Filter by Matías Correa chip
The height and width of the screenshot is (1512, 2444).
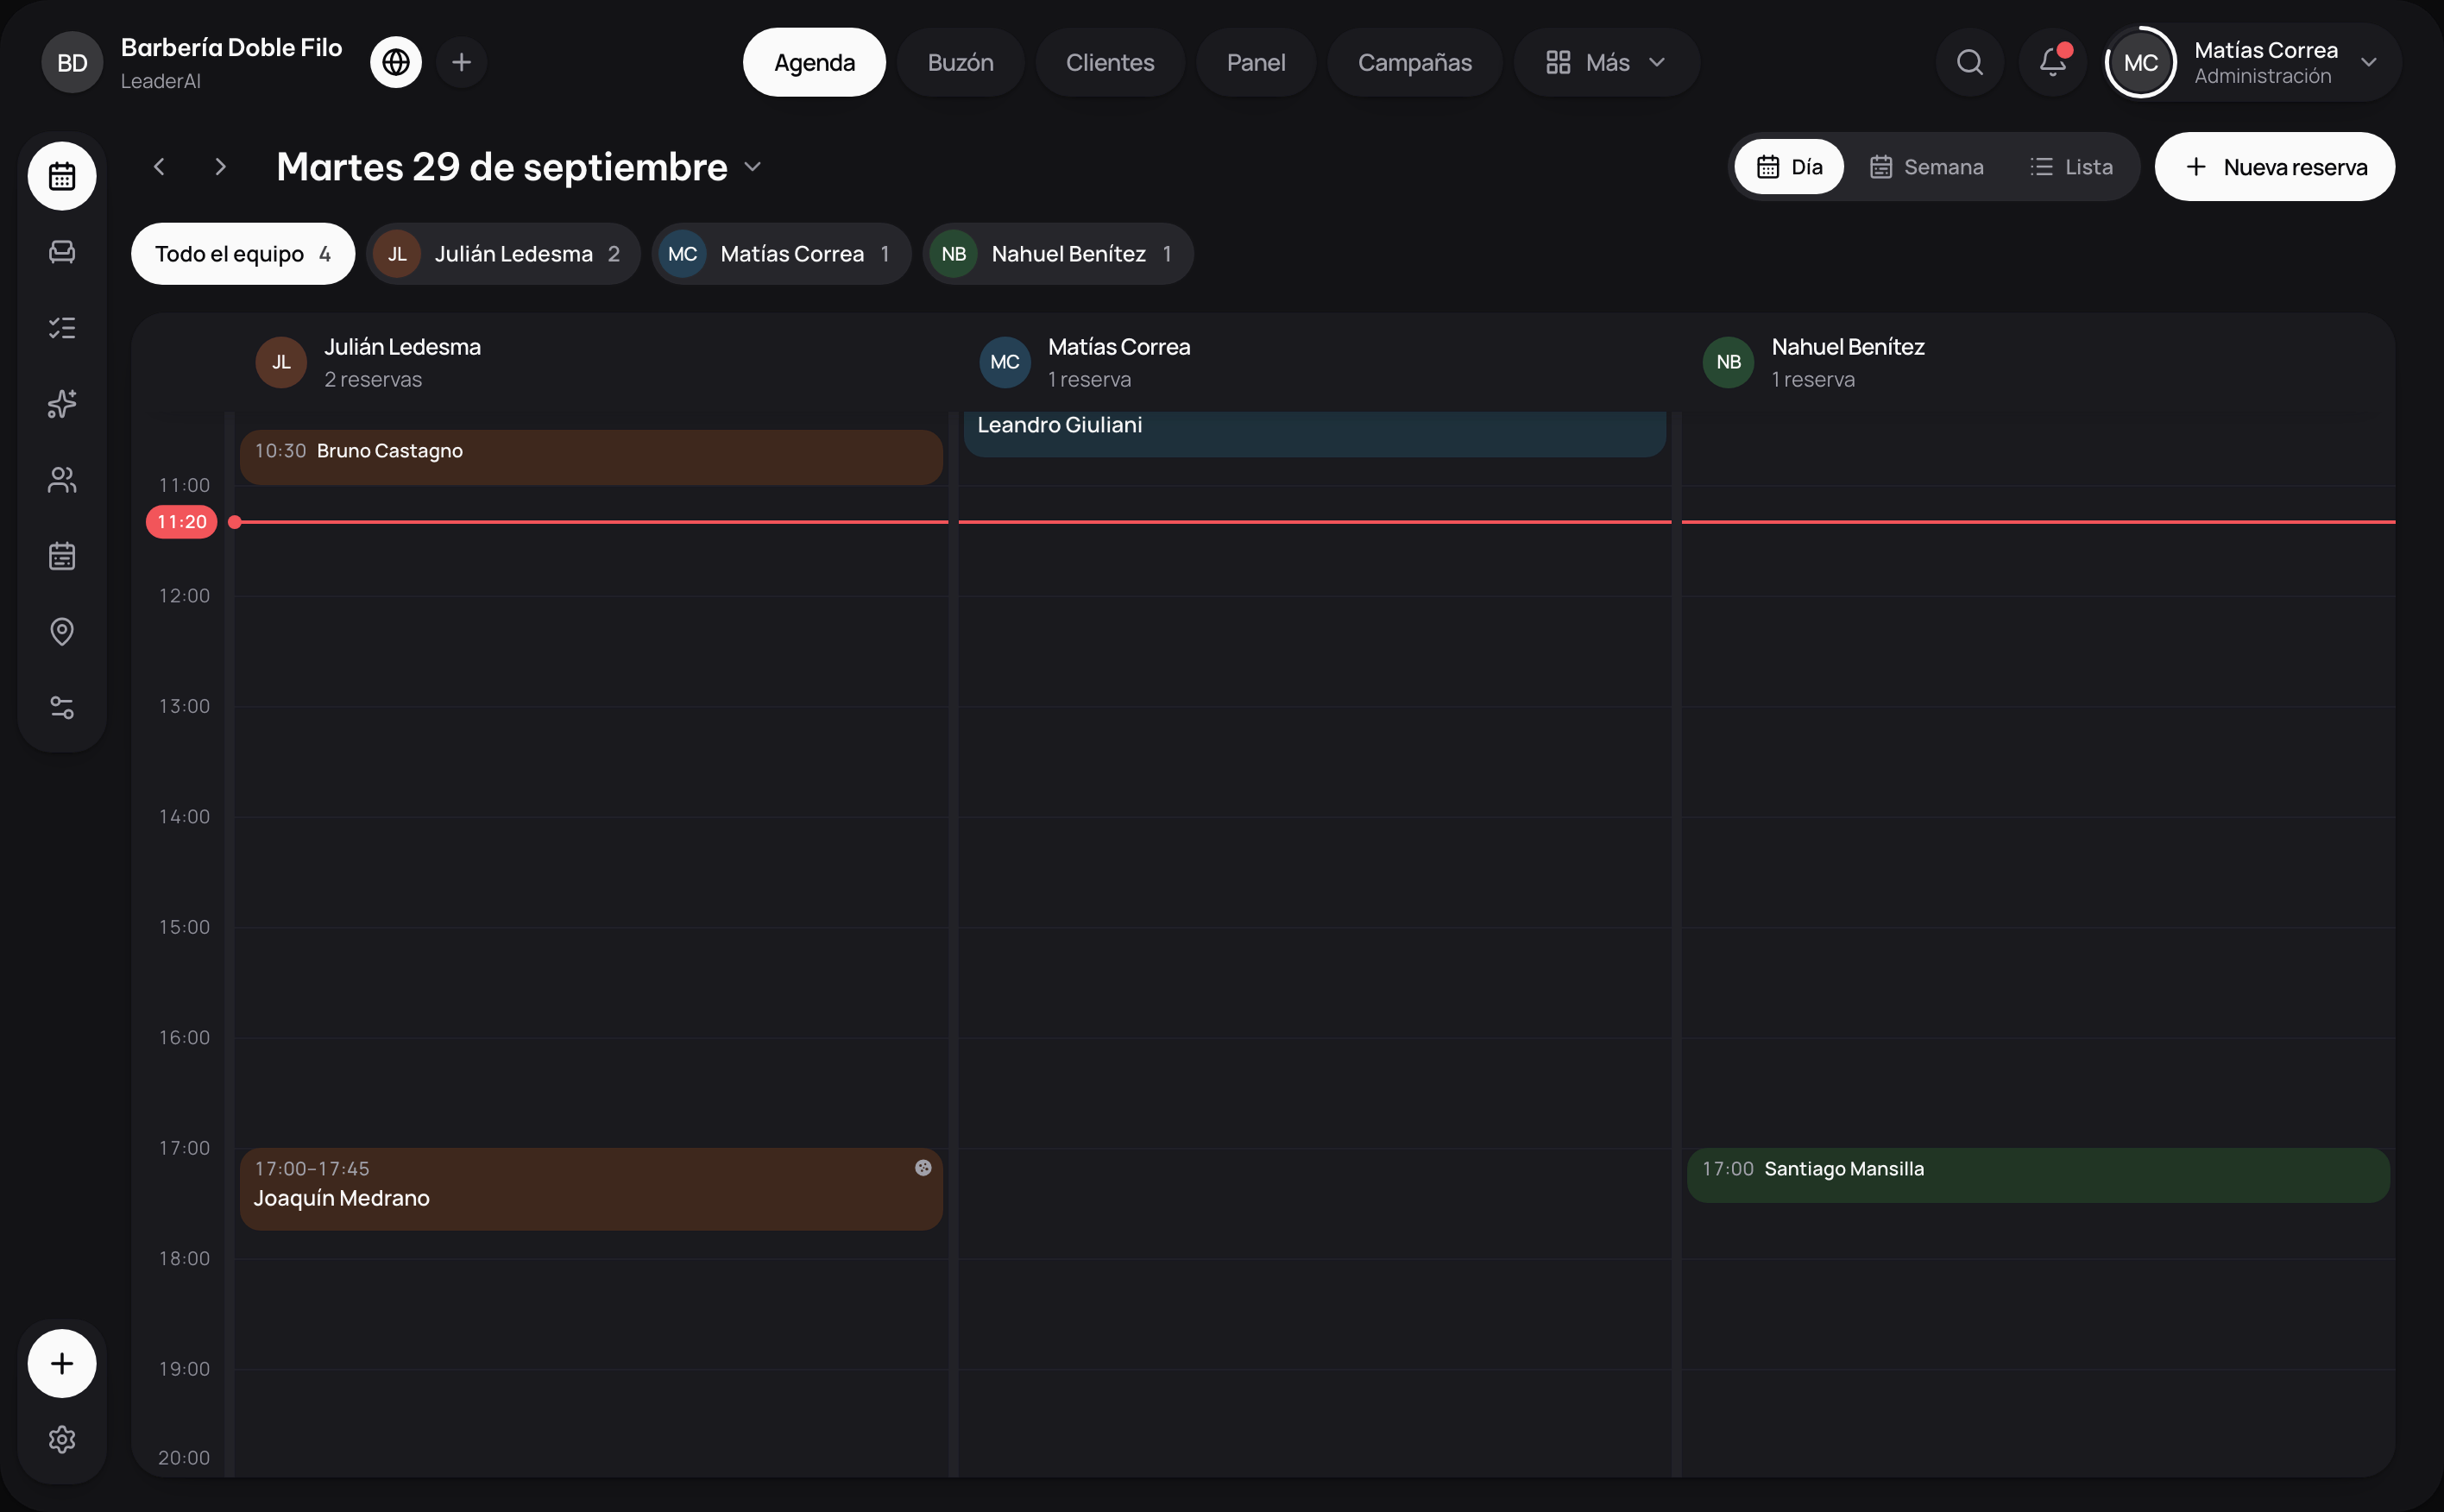pyautogui.click(x=781, y=254)
